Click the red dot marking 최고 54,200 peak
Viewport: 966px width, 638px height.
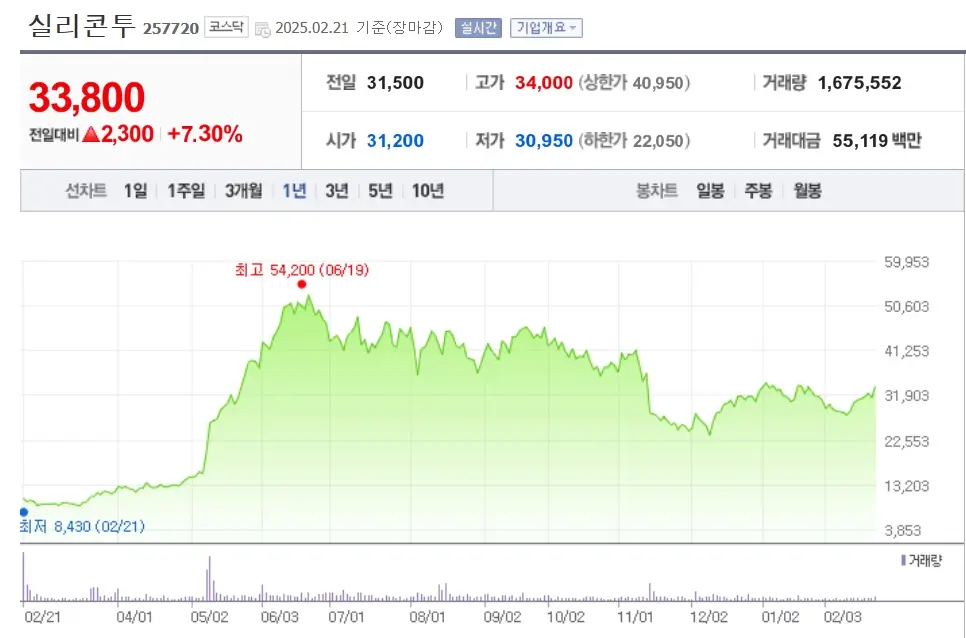[x=301, y=284]
